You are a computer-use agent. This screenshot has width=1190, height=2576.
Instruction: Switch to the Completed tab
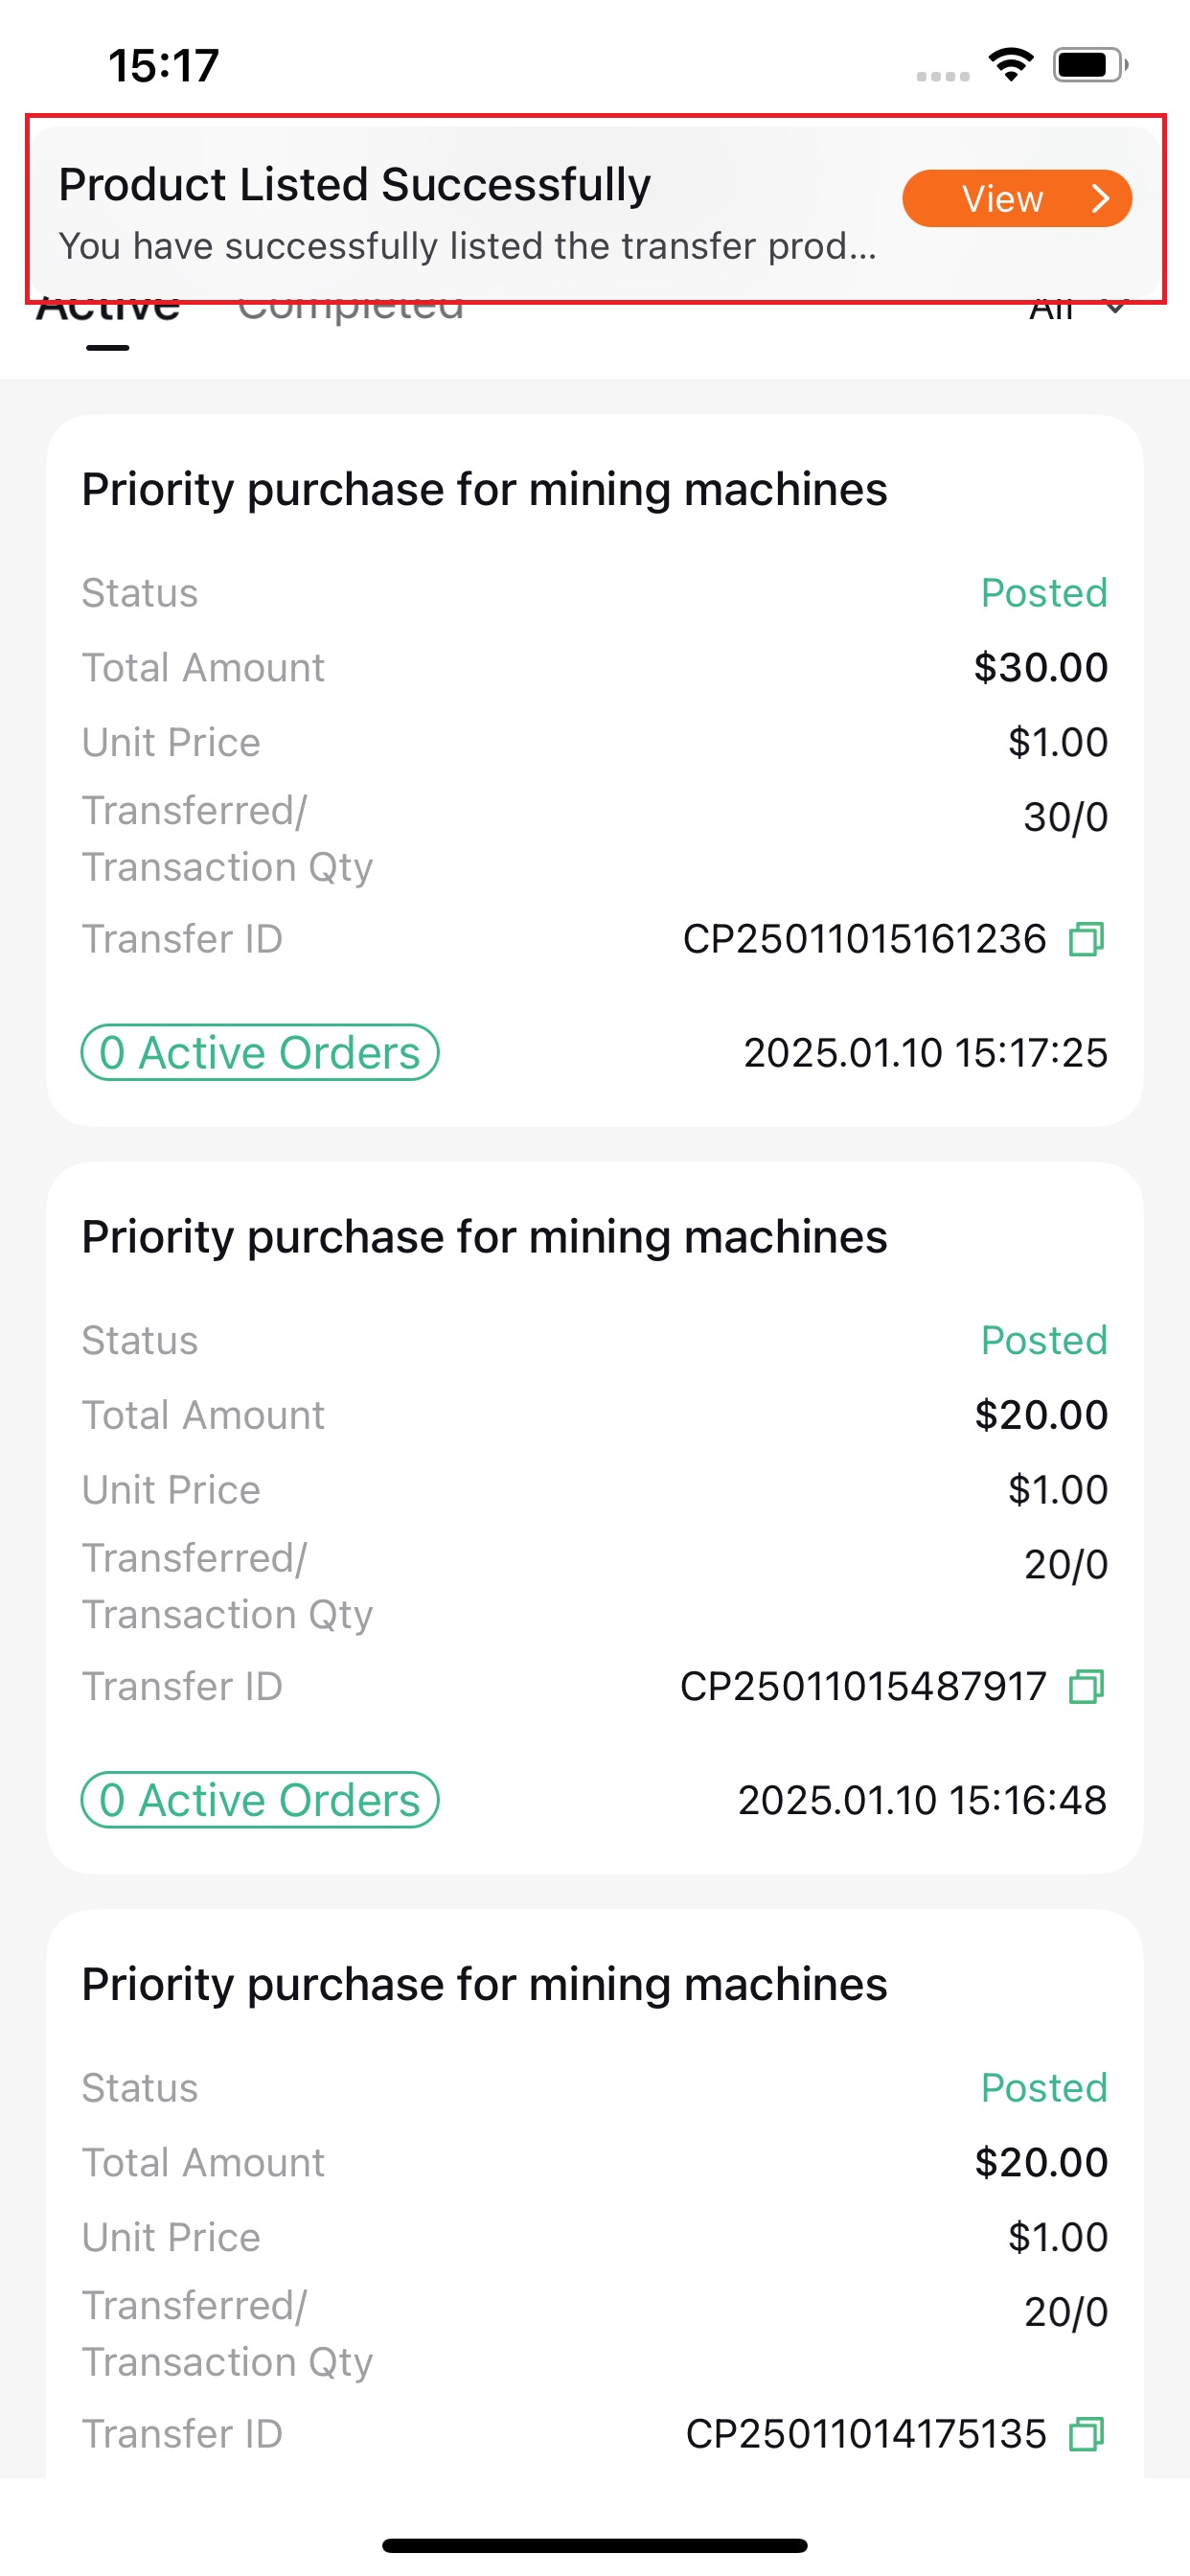point(351,312)
